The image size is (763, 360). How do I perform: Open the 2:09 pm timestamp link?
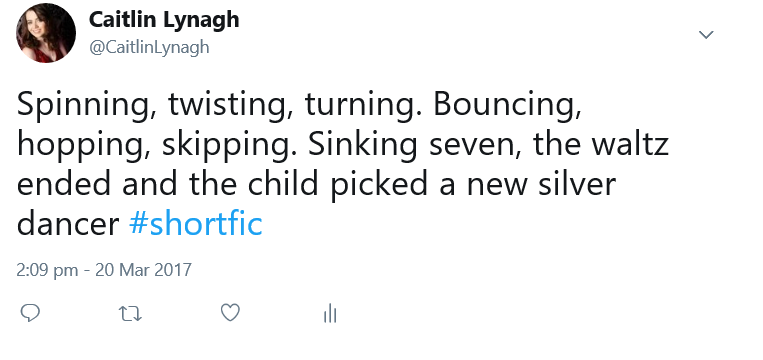tap(47, 270)
